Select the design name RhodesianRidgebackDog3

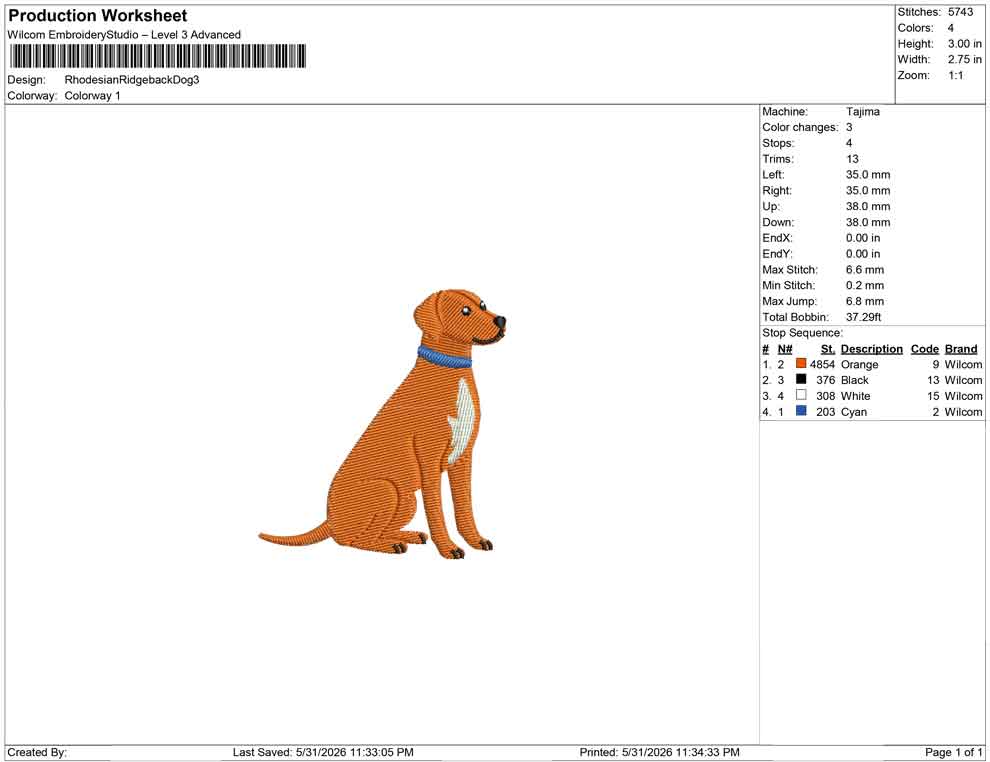pyautogui.click(x=132, y=80)
